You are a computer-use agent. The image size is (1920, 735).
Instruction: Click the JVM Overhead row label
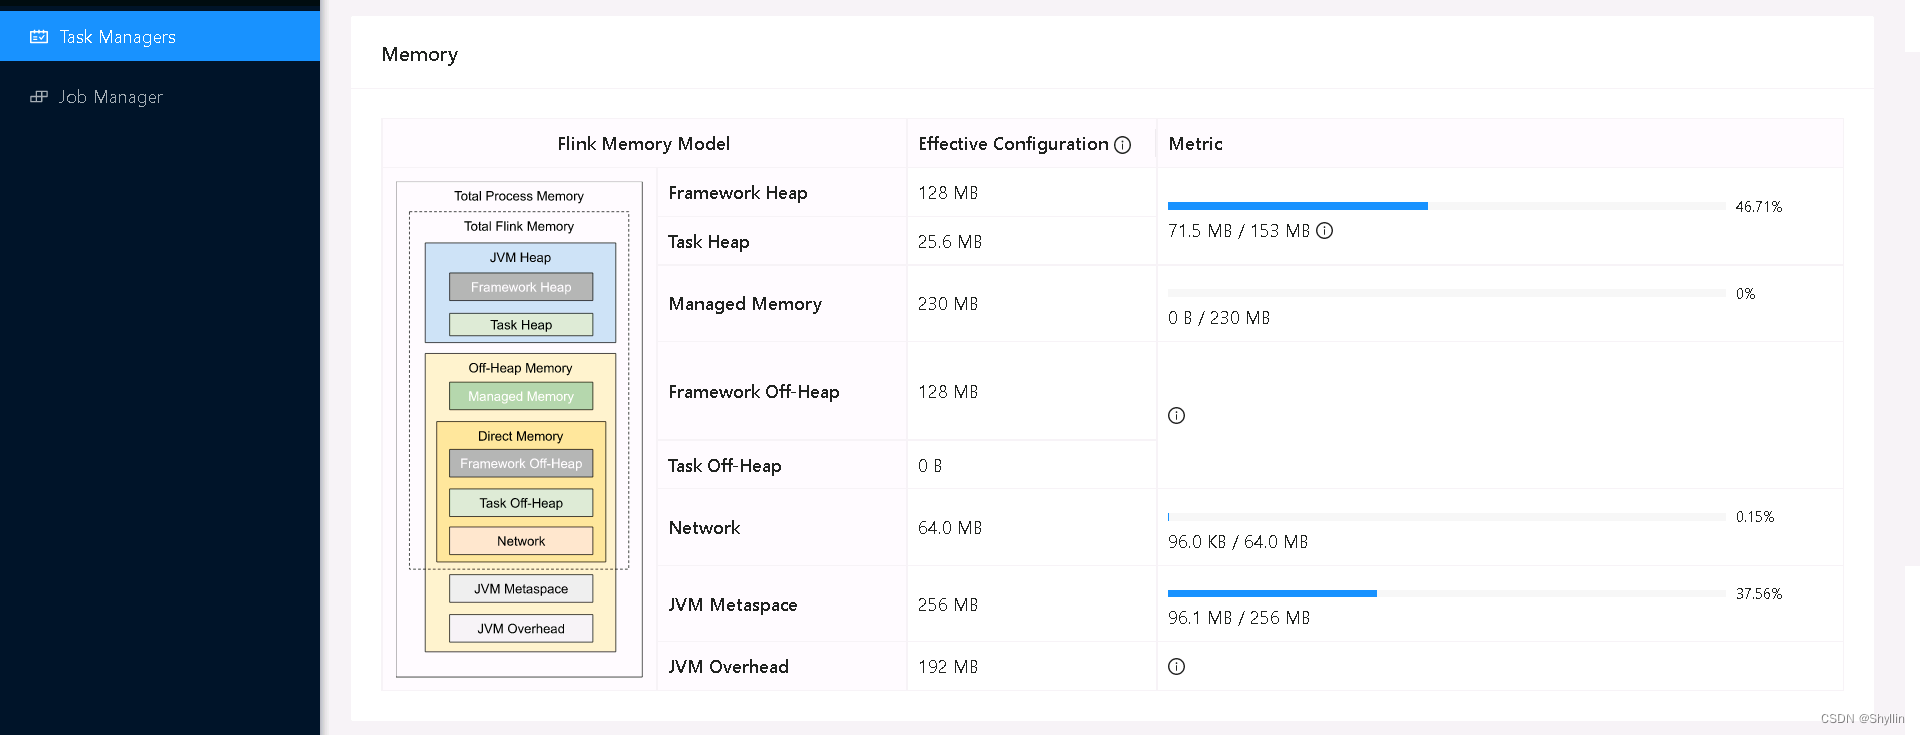[729, 667]
